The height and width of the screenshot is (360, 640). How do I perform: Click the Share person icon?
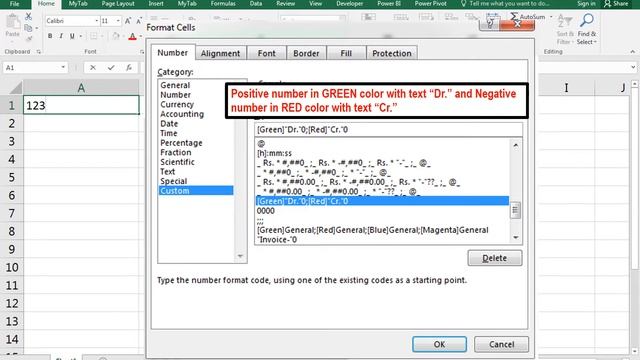[608, 4]
